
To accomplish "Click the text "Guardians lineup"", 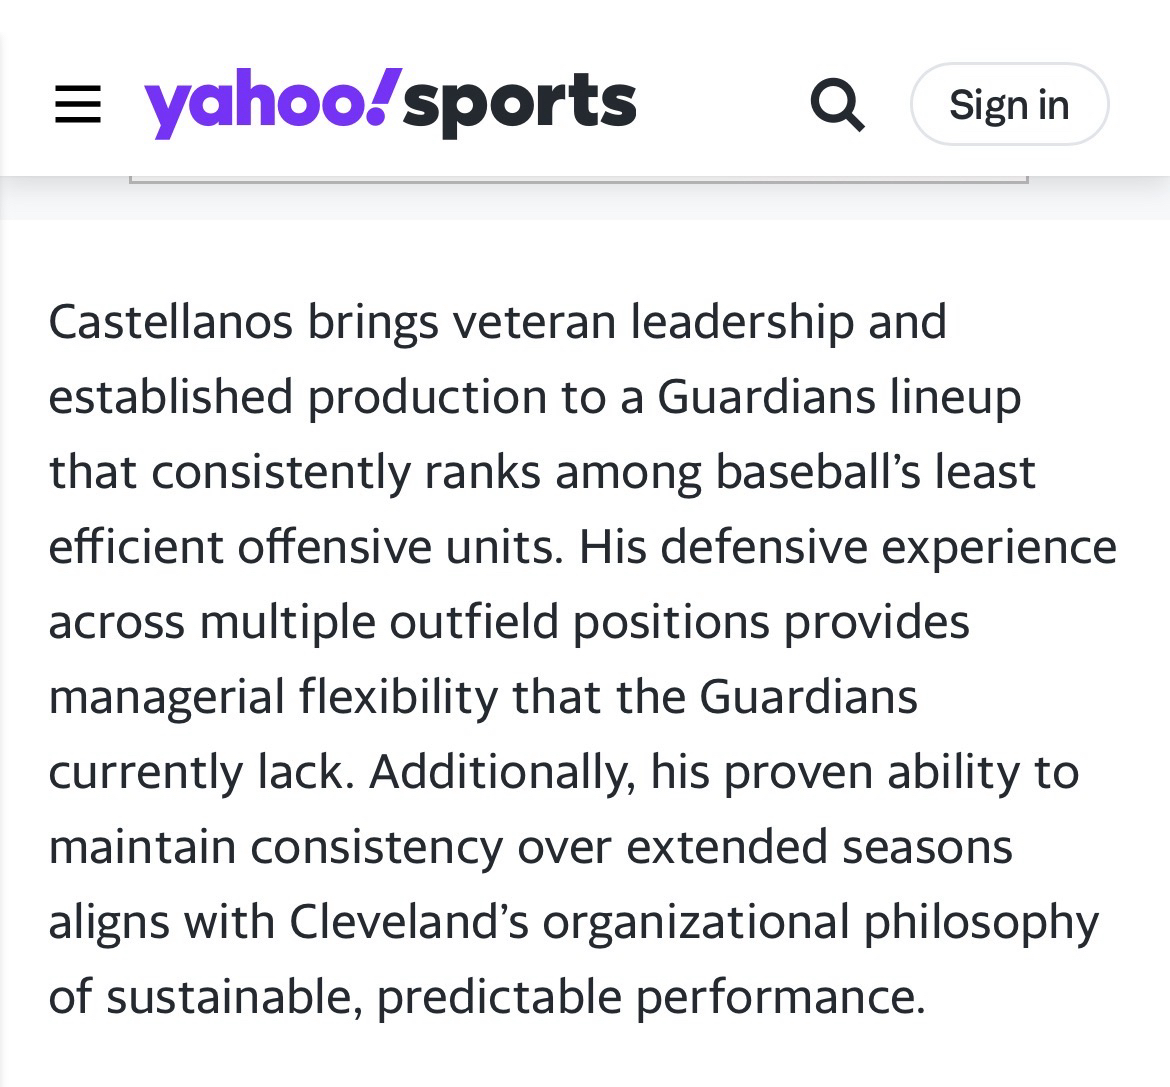I will tap(839, 397).
